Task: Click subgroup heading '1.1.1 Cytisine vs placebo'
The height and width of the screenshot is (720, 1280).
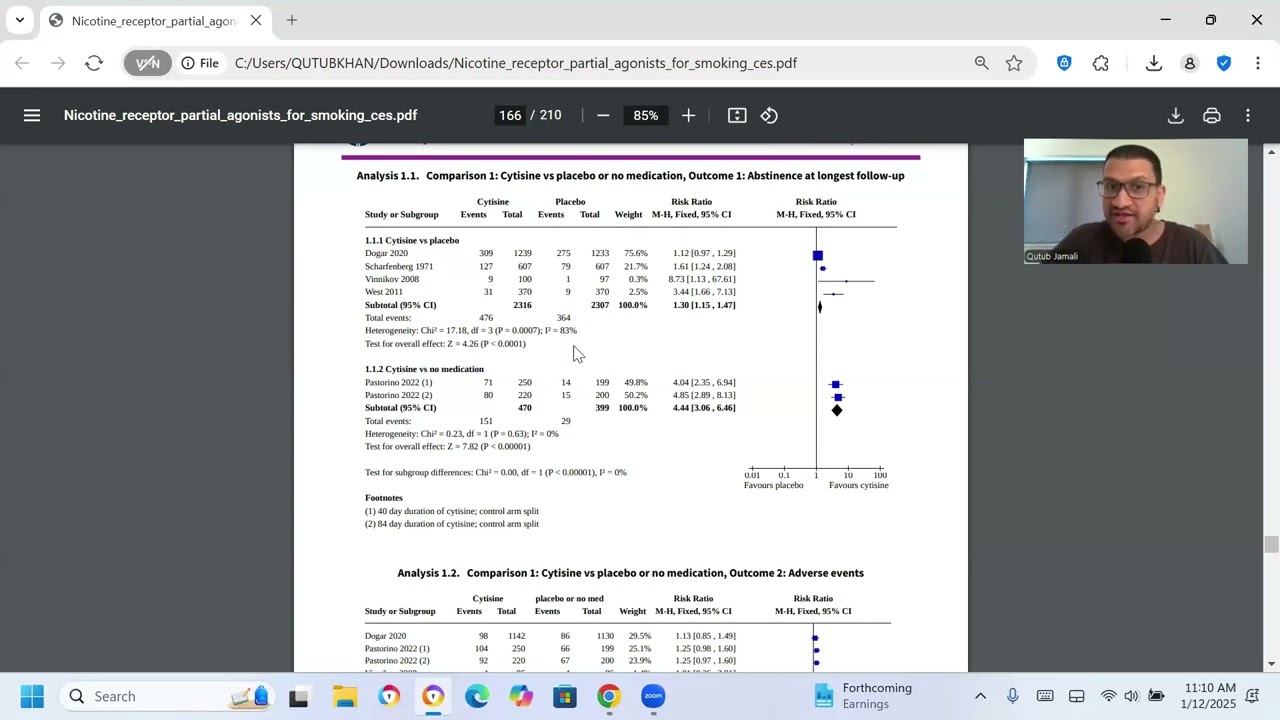Action: tap(412, 241)
